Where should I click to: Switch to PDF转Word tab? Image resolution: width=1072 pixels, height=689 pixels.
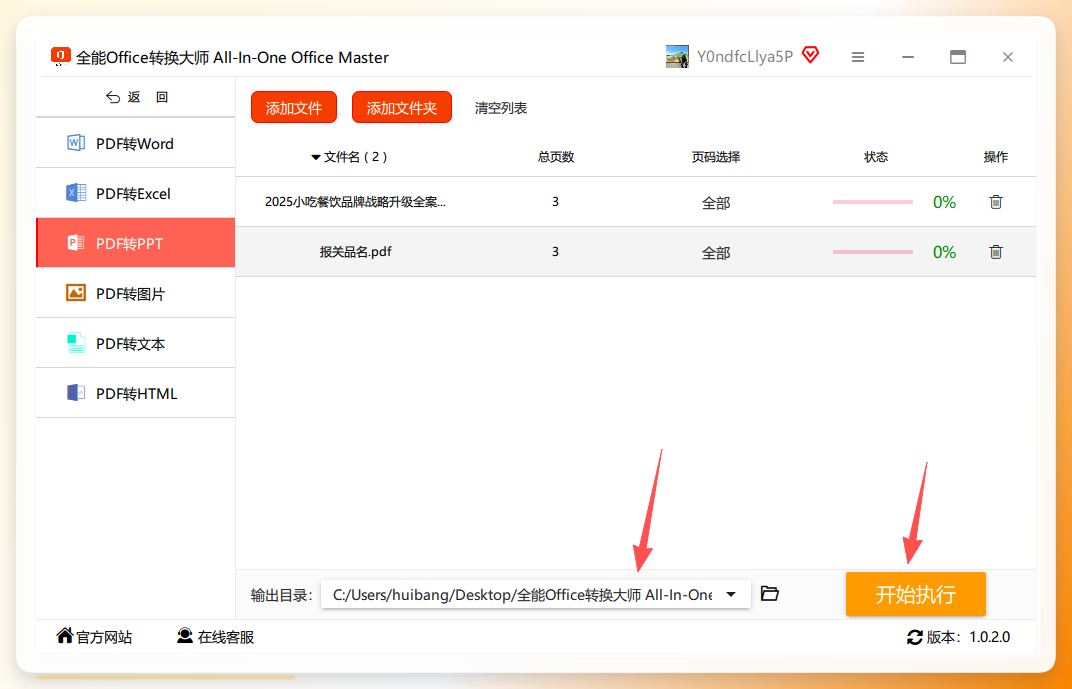tap(135, 143)
